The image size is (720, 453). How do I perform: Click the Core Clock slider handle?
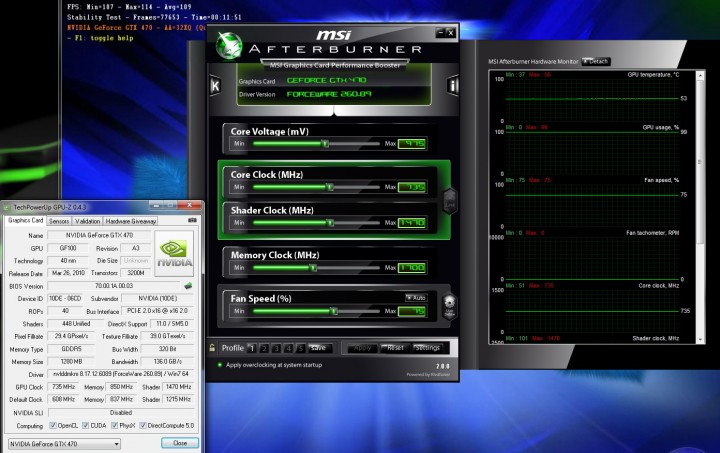point(330,187)
